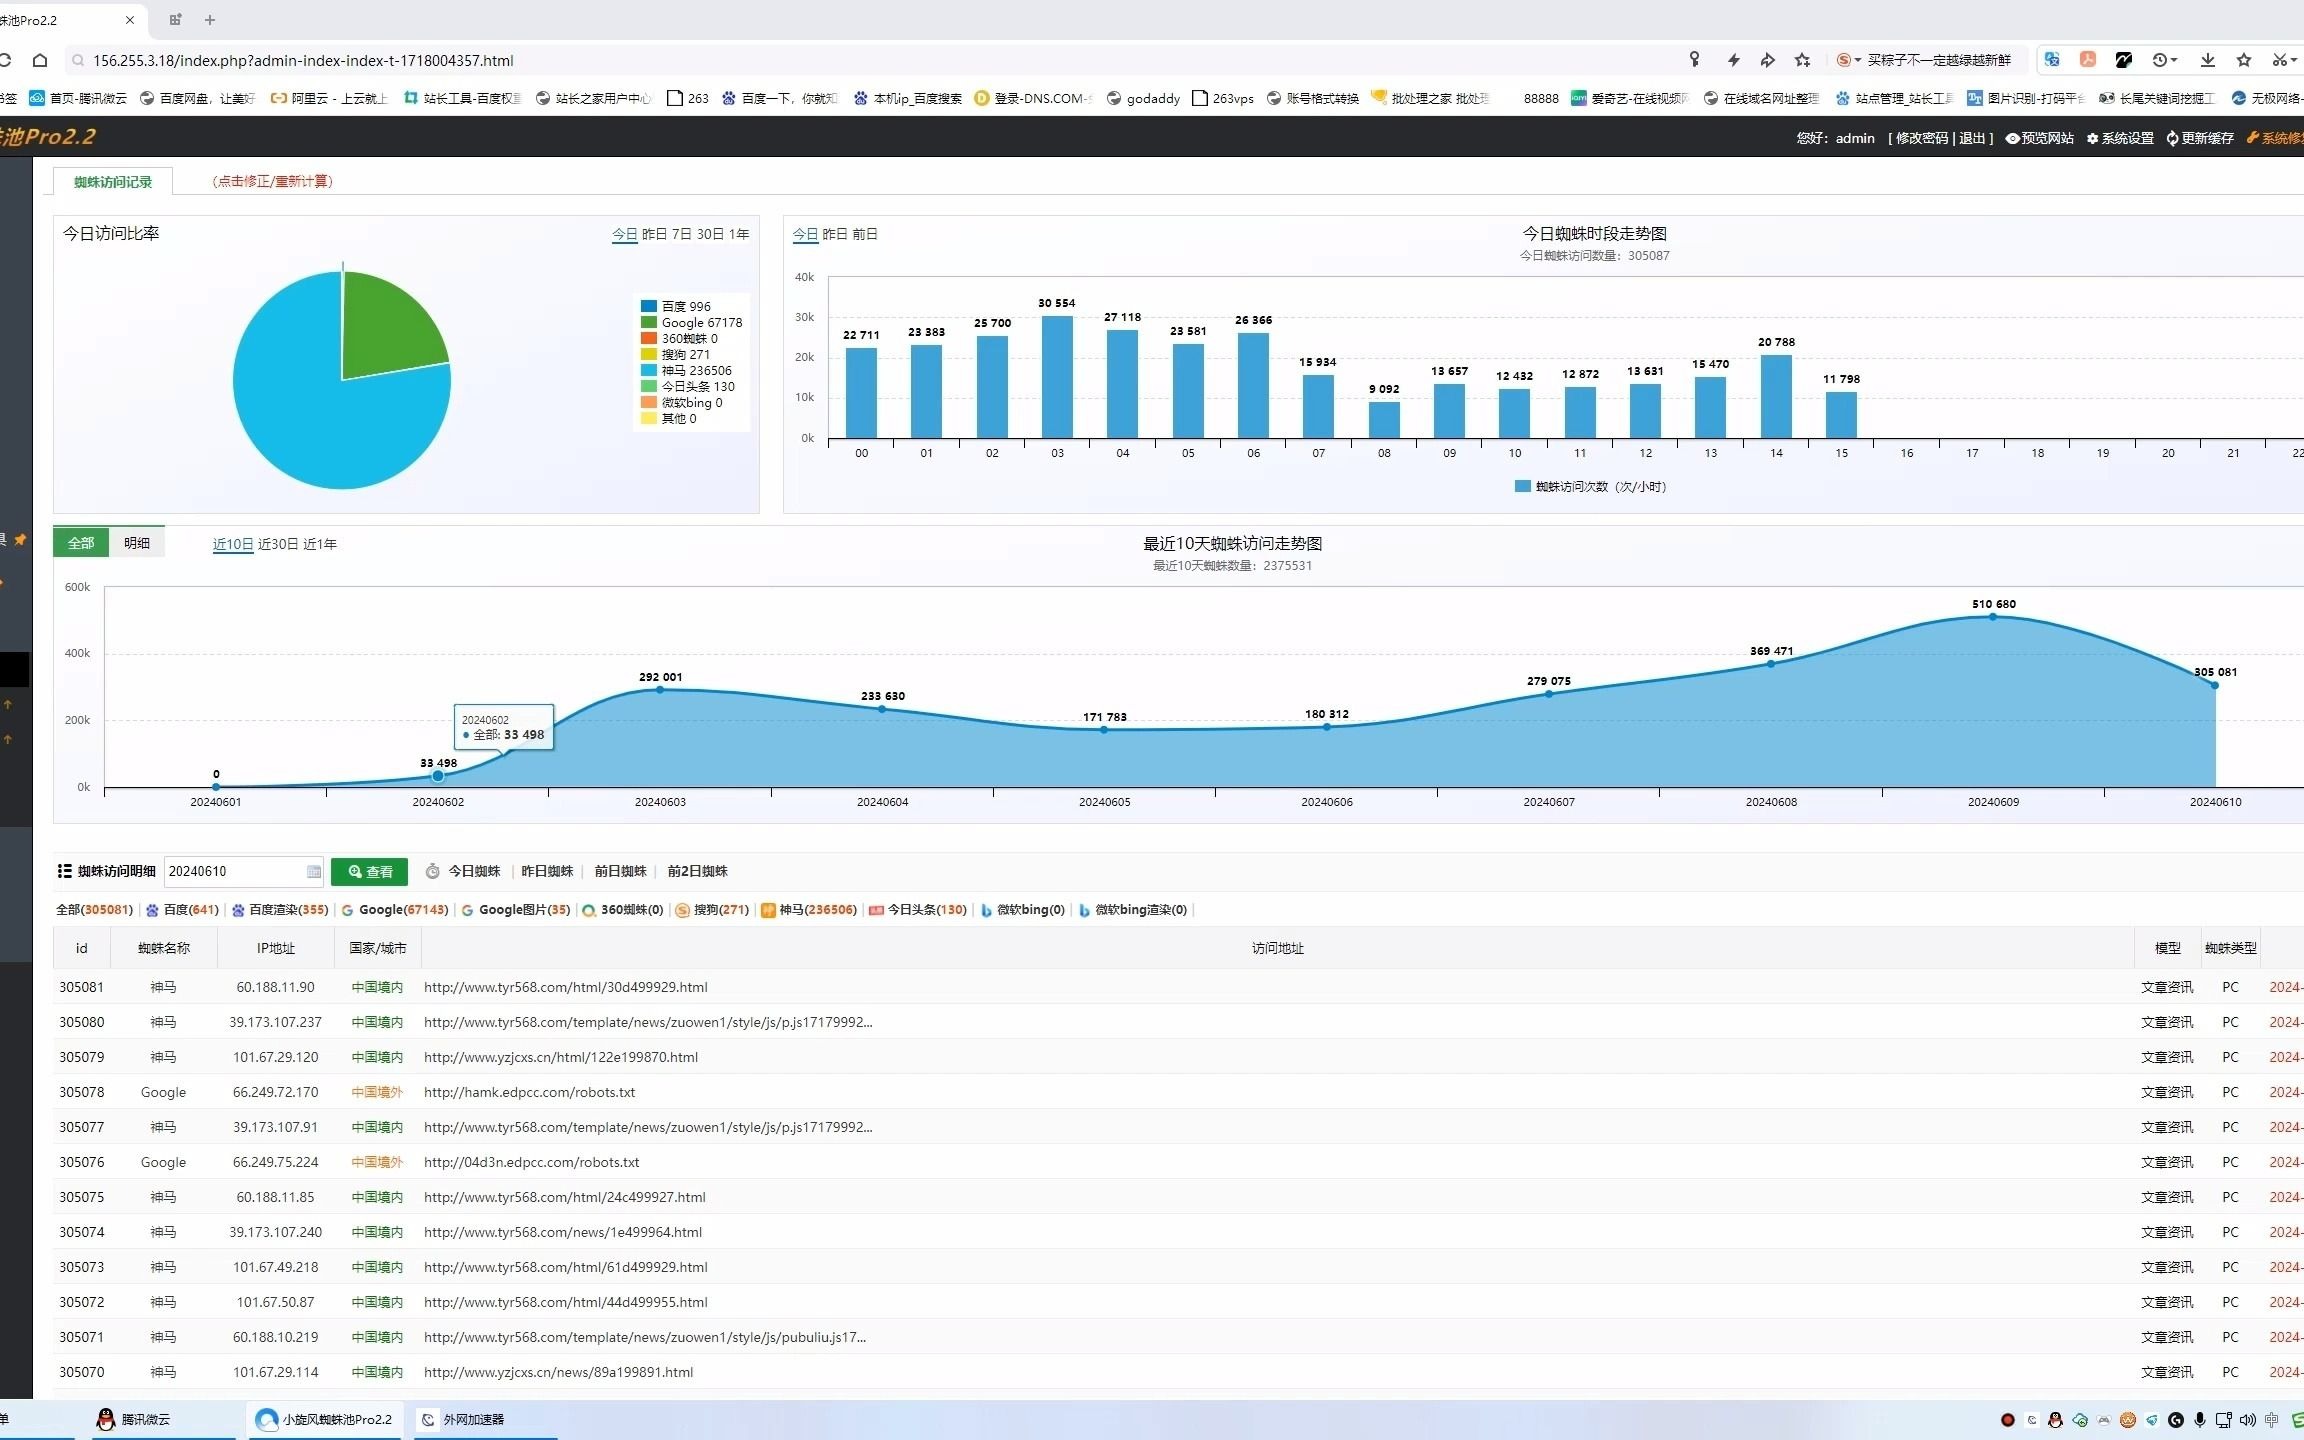Click 点击修正/重新计算 link

coord(272,181)
